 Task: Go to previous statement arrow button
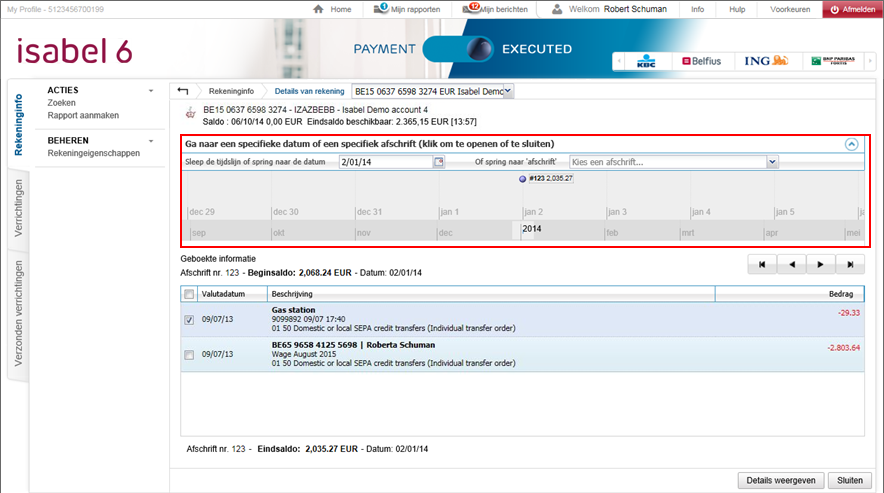coord(791,265)
